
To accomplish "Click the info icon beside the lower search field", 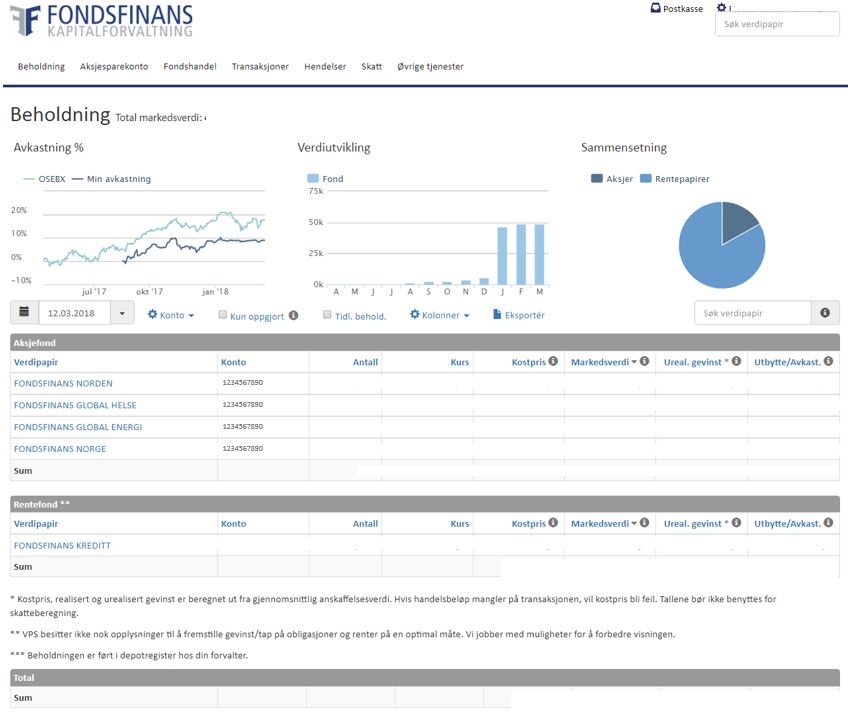I will 825,312.
